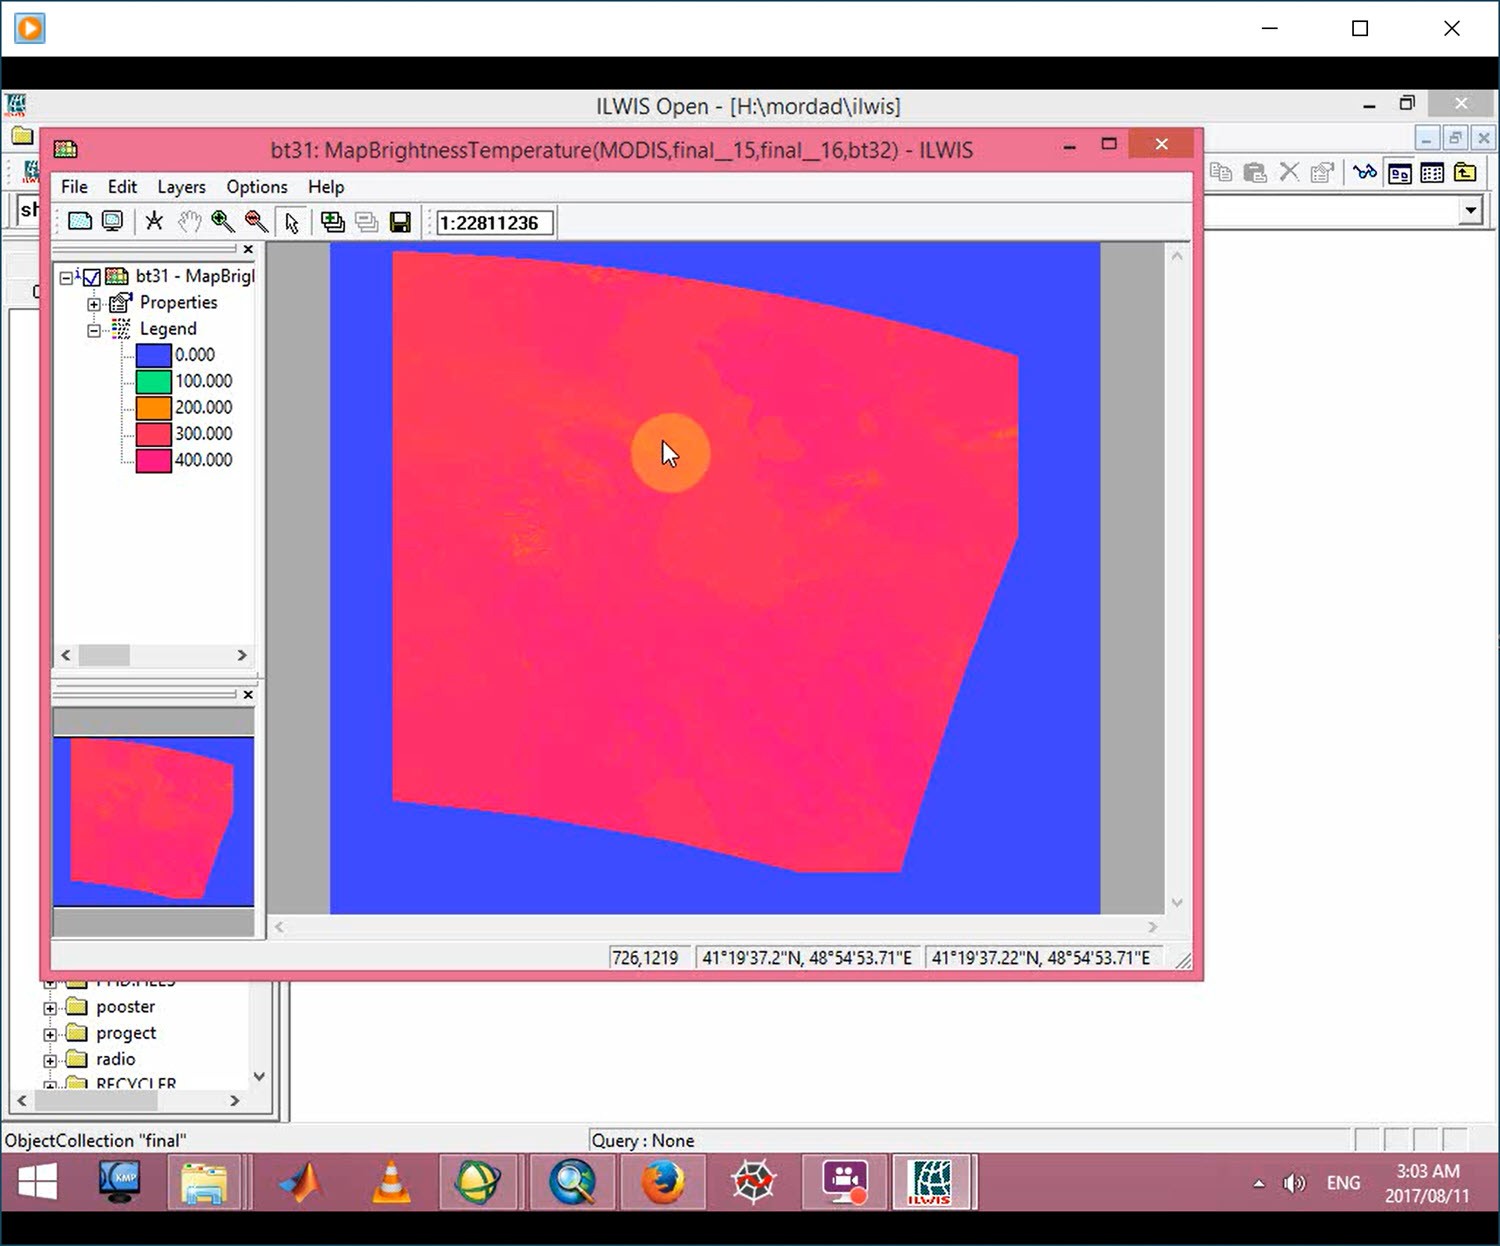Screen dimensions: 1500x1246
Task: Expand the pooster folder in navigator
Action: (50, 1008)
